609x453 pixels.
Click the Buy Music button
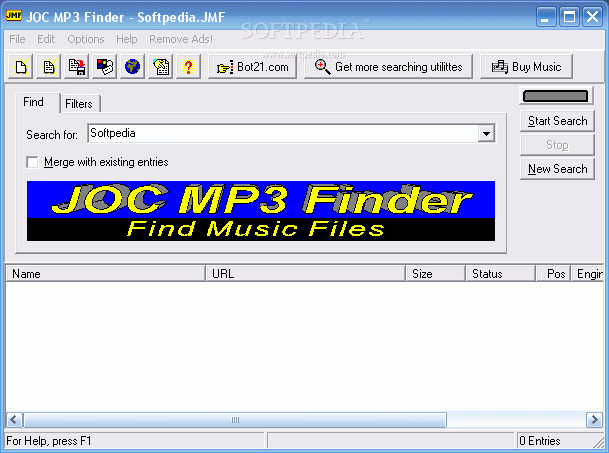(x=526, y=67)
